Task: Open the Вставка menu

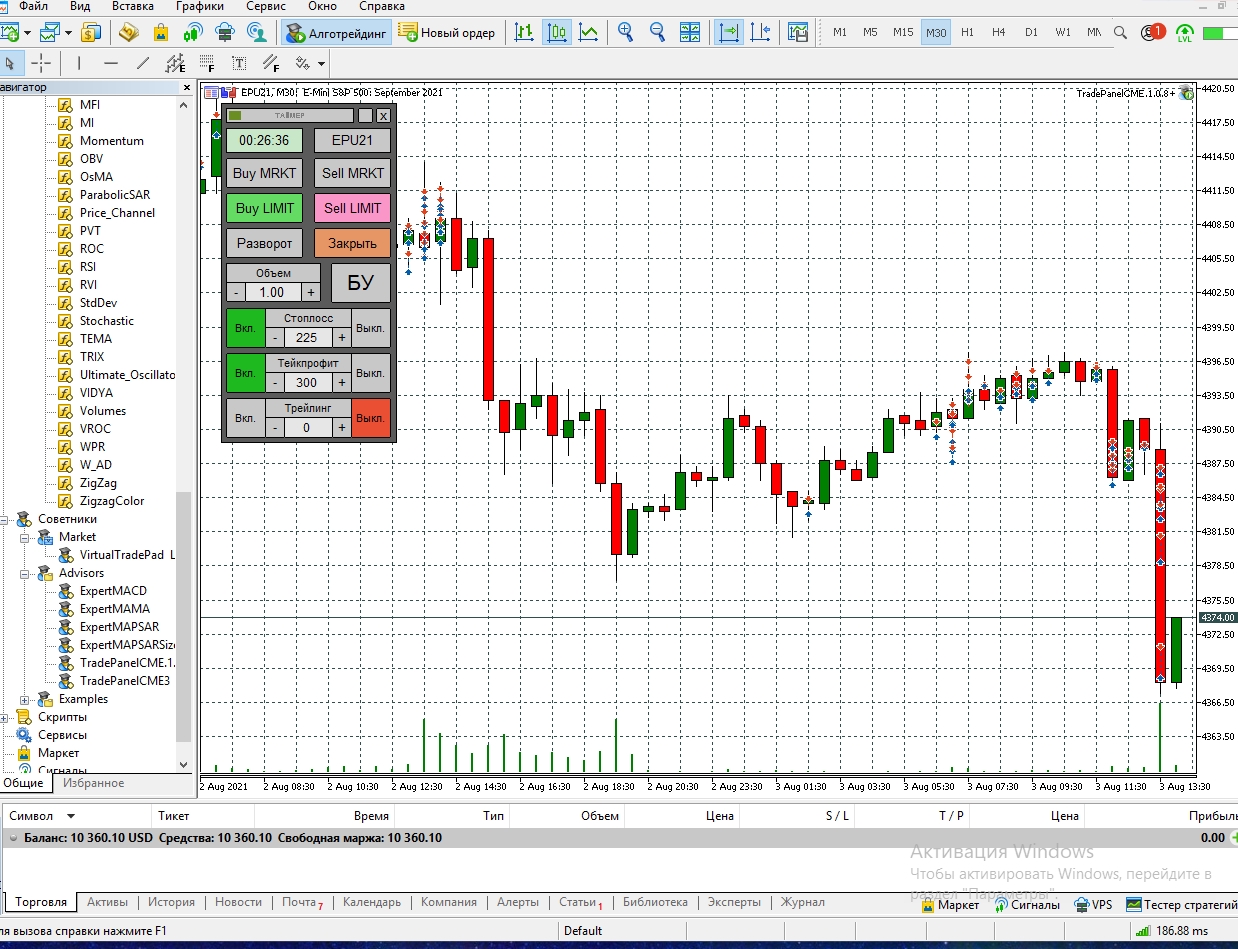Action: (x=133, y=6)
